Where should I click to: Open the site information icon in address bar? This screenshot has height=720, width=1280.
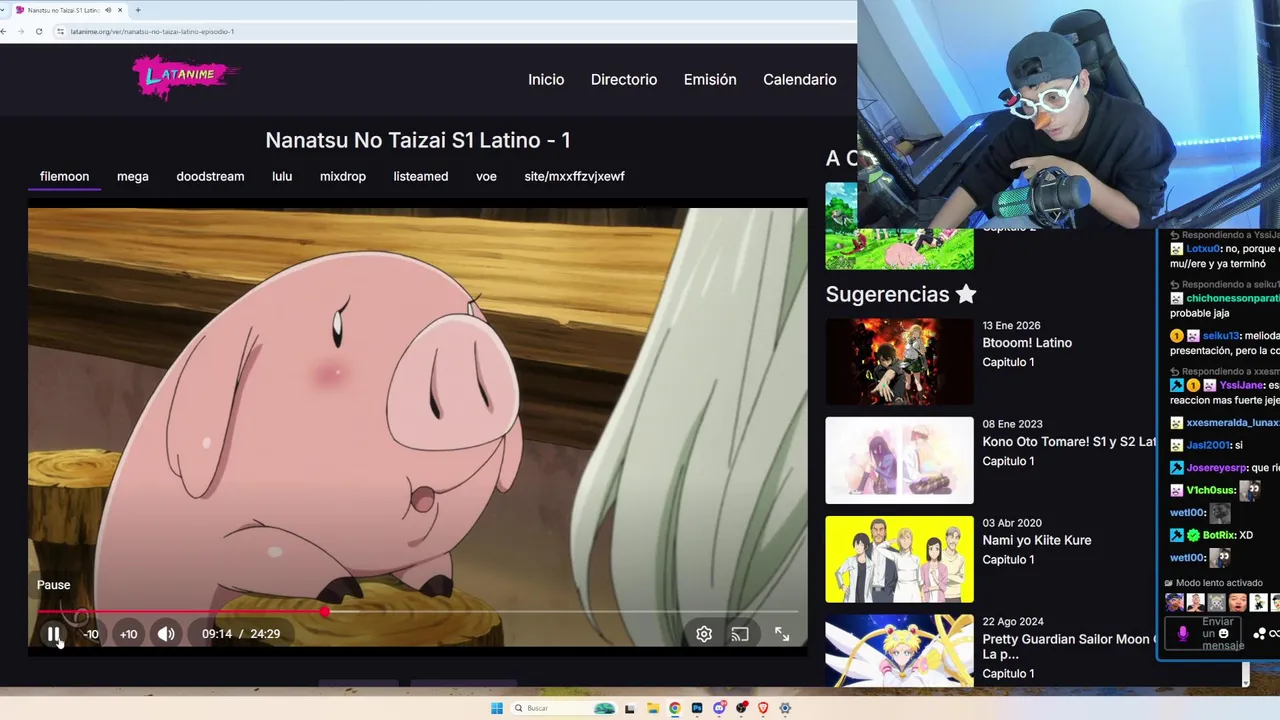pyautogui.click(x=60, y=31)
